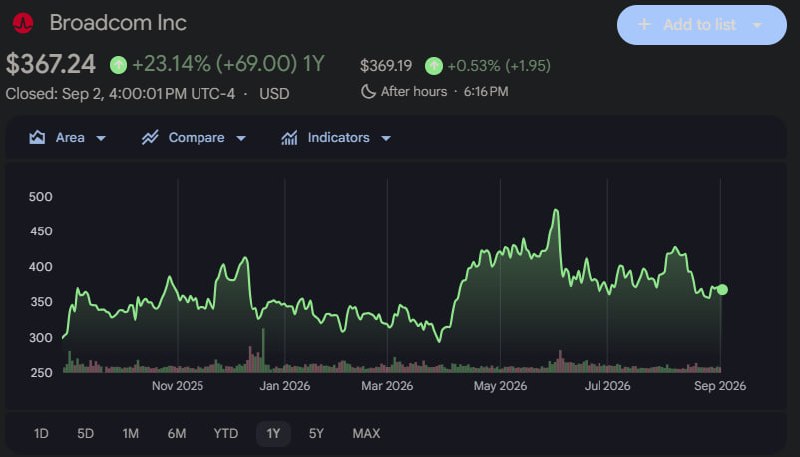Click the plus icon in Add to list
800x457 pixels.
point(644,24)
